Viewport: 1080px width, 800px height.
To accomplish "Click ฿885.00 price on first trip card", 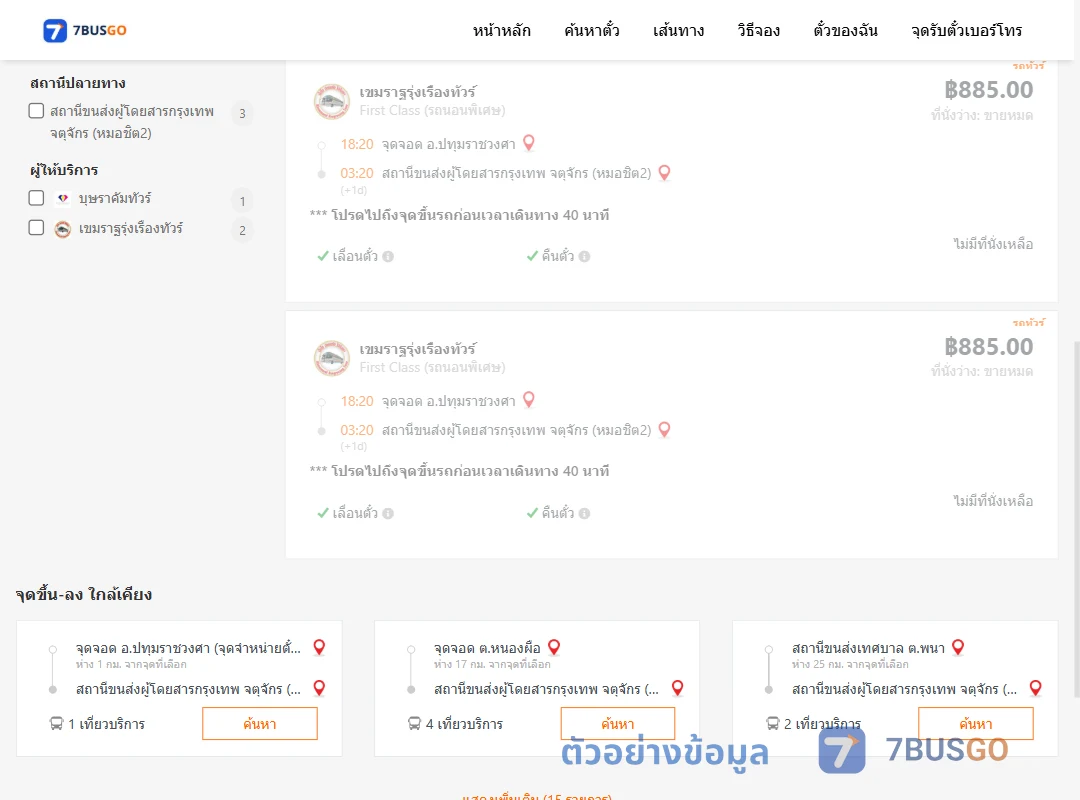I will [x=988, y=90].
